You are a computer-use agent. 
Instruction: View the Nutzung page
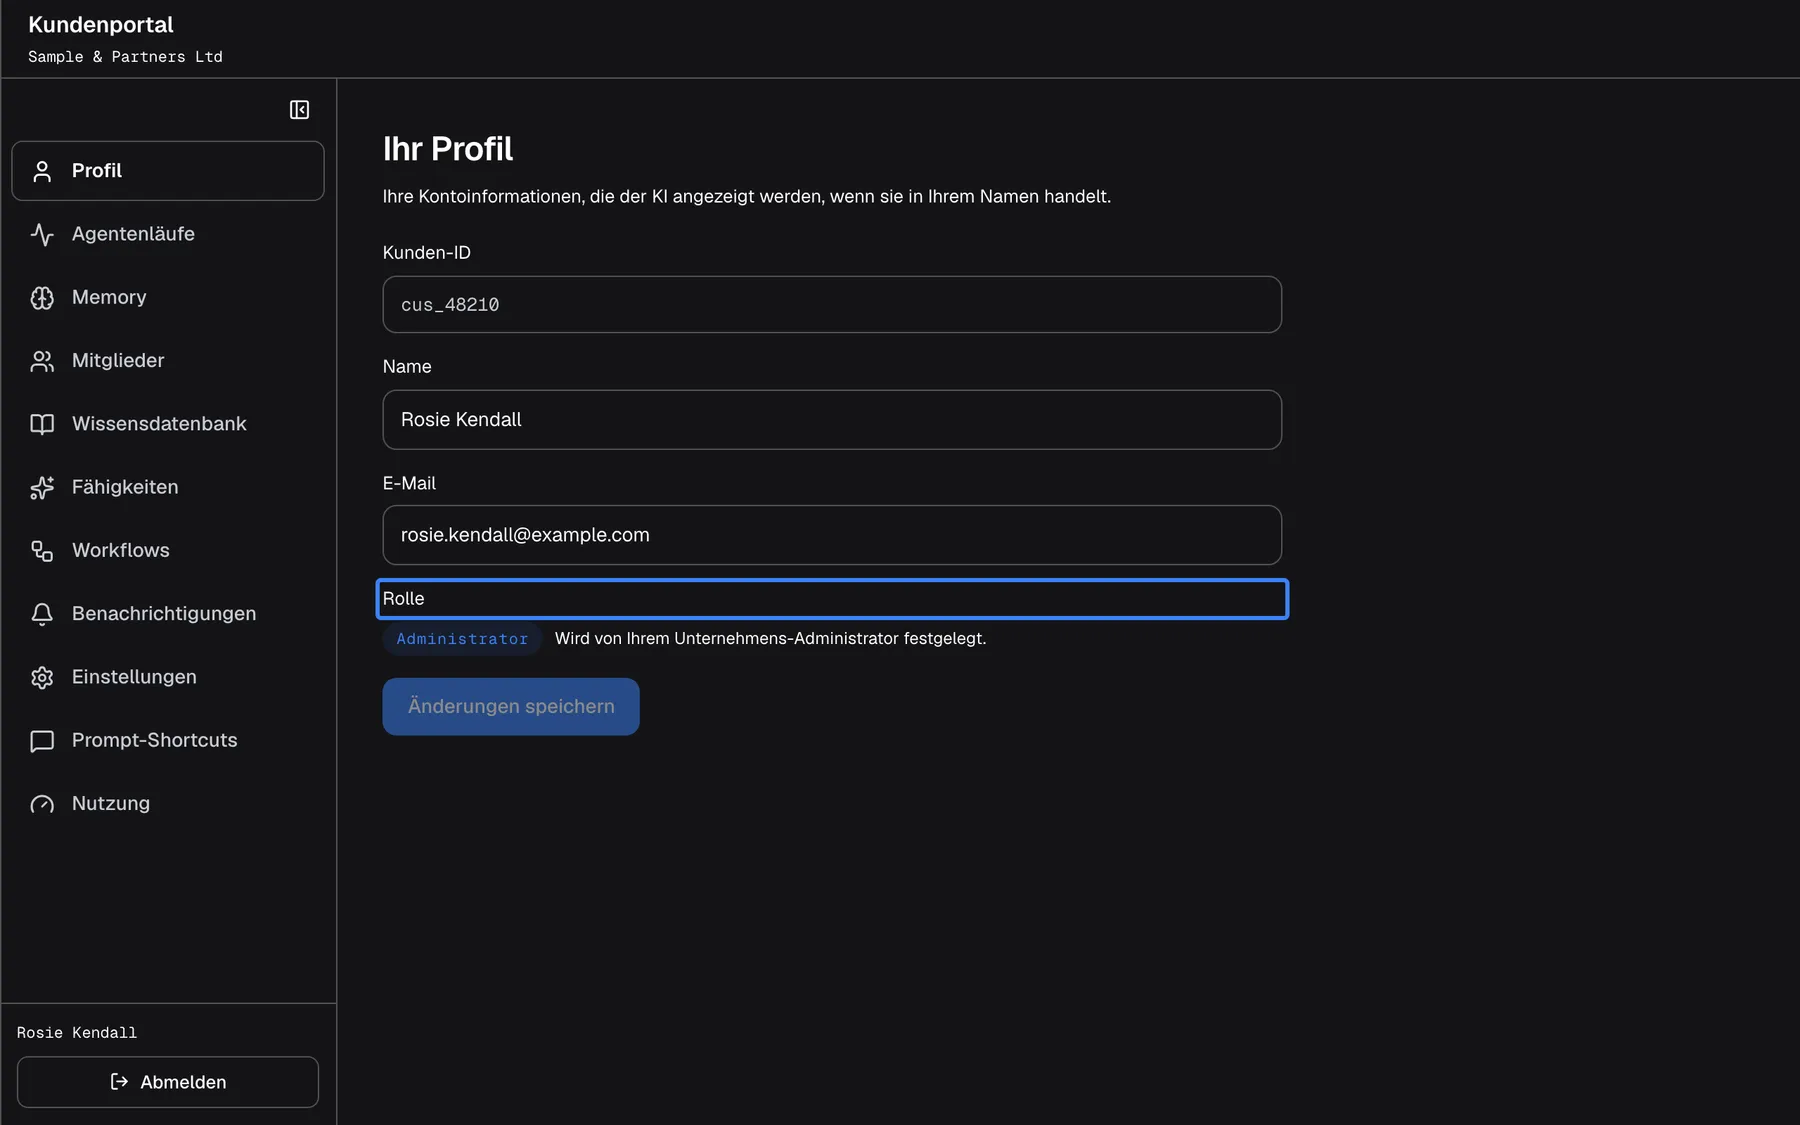[168, 803]
